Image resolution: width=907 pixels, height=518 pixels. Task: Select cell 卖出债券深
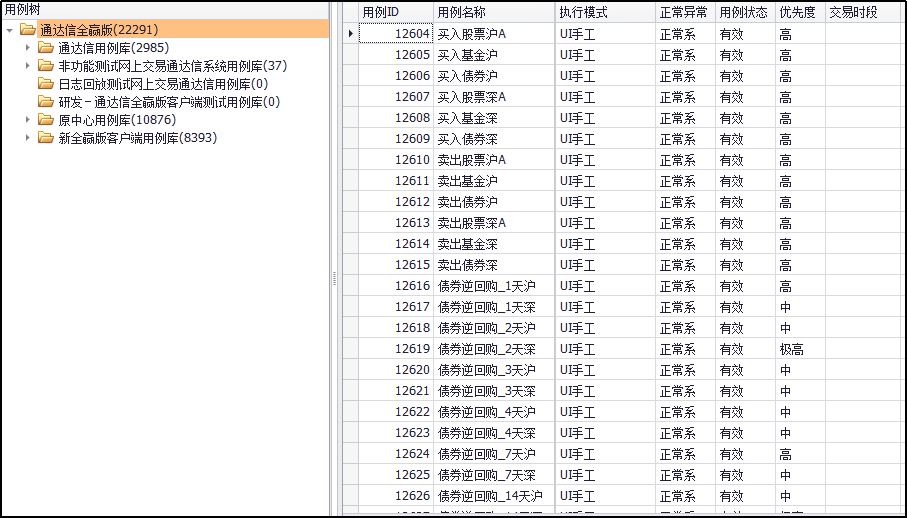tap(494, 265)
